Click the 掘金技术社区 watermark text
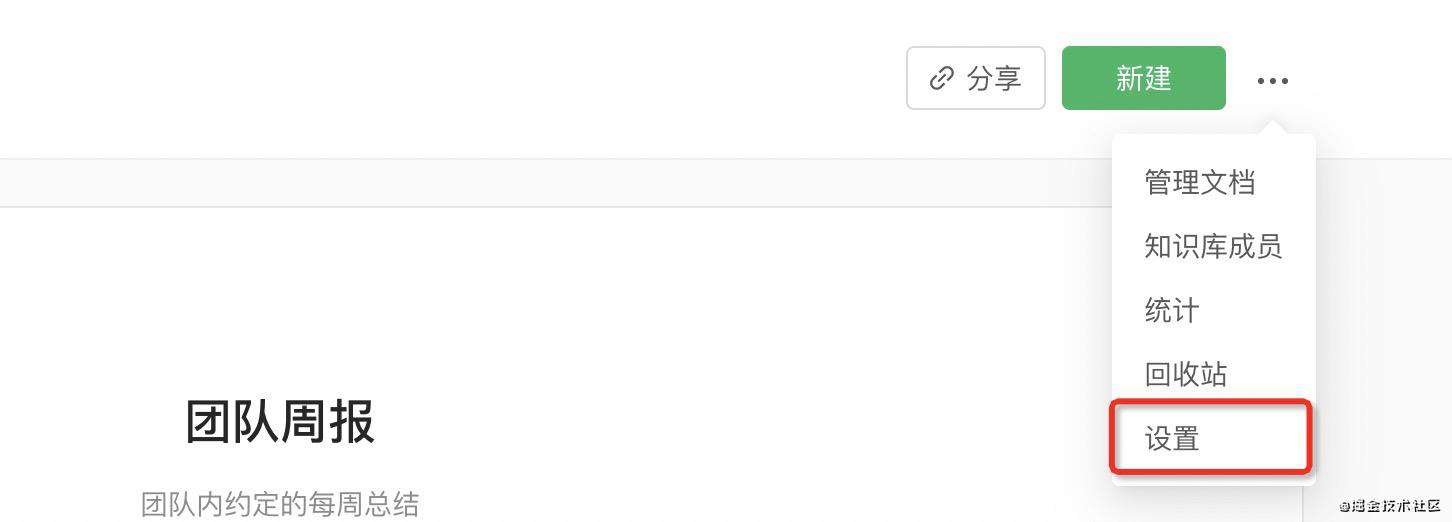The width and height of the screenshot is (1452, 522). (x=1391, y=505)
